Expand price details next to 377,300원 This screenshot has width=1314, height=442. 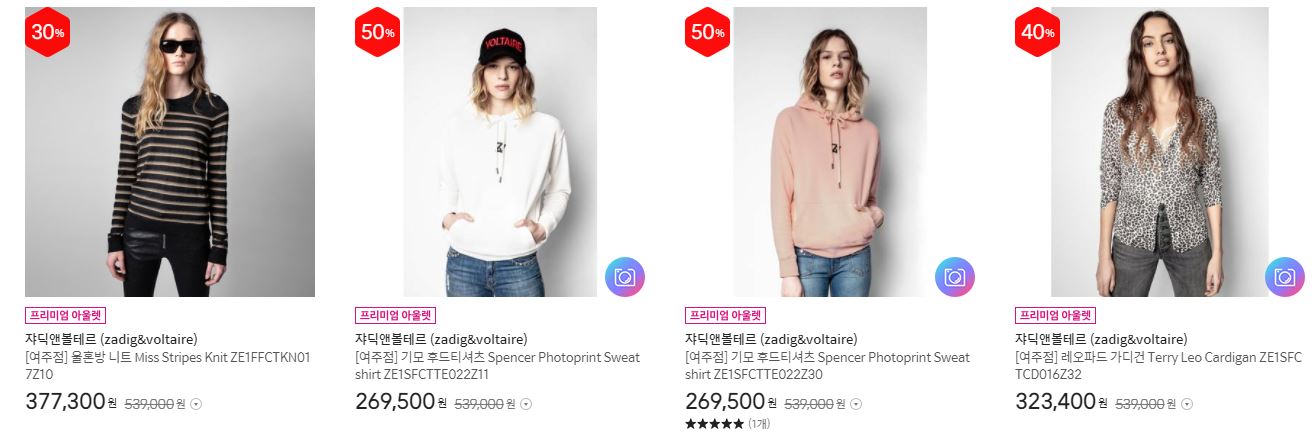196,404
